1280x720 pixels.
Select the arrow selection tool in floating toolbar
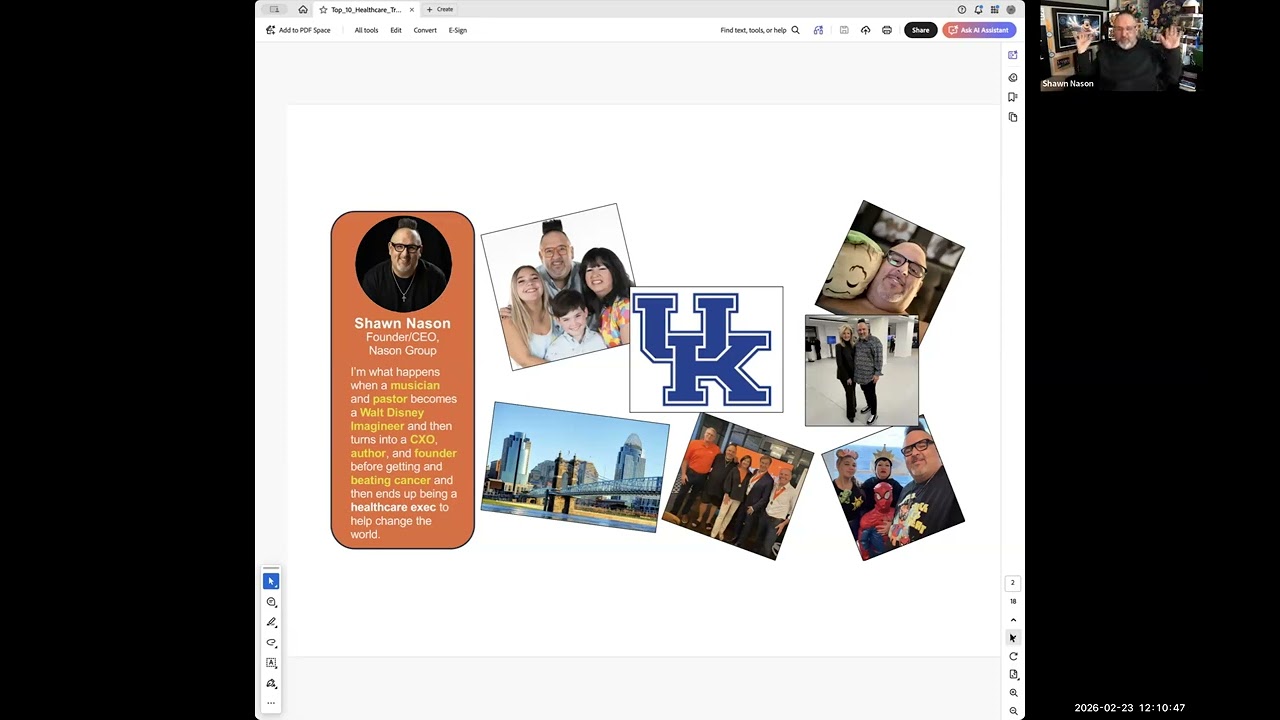coord(271,581)
